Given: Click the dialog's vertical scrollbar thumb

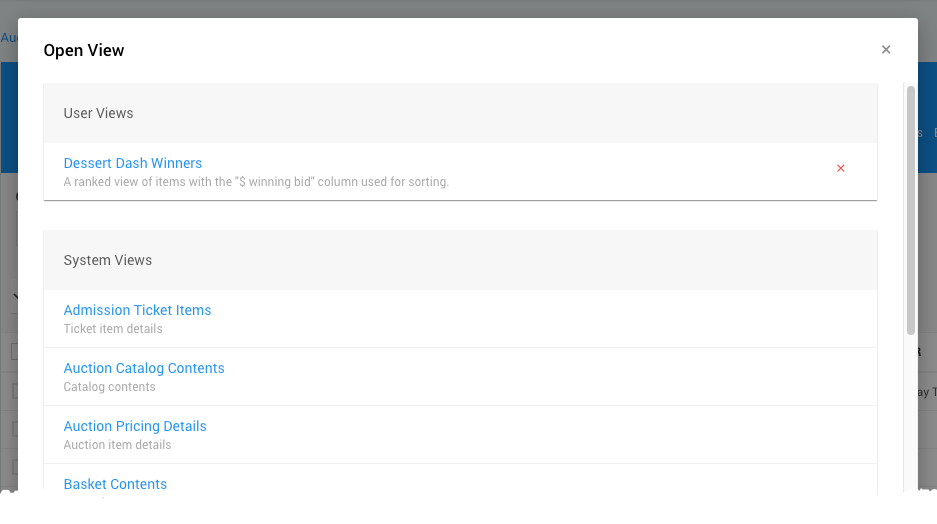Looking at the screenshot, I should pos(910,210).
